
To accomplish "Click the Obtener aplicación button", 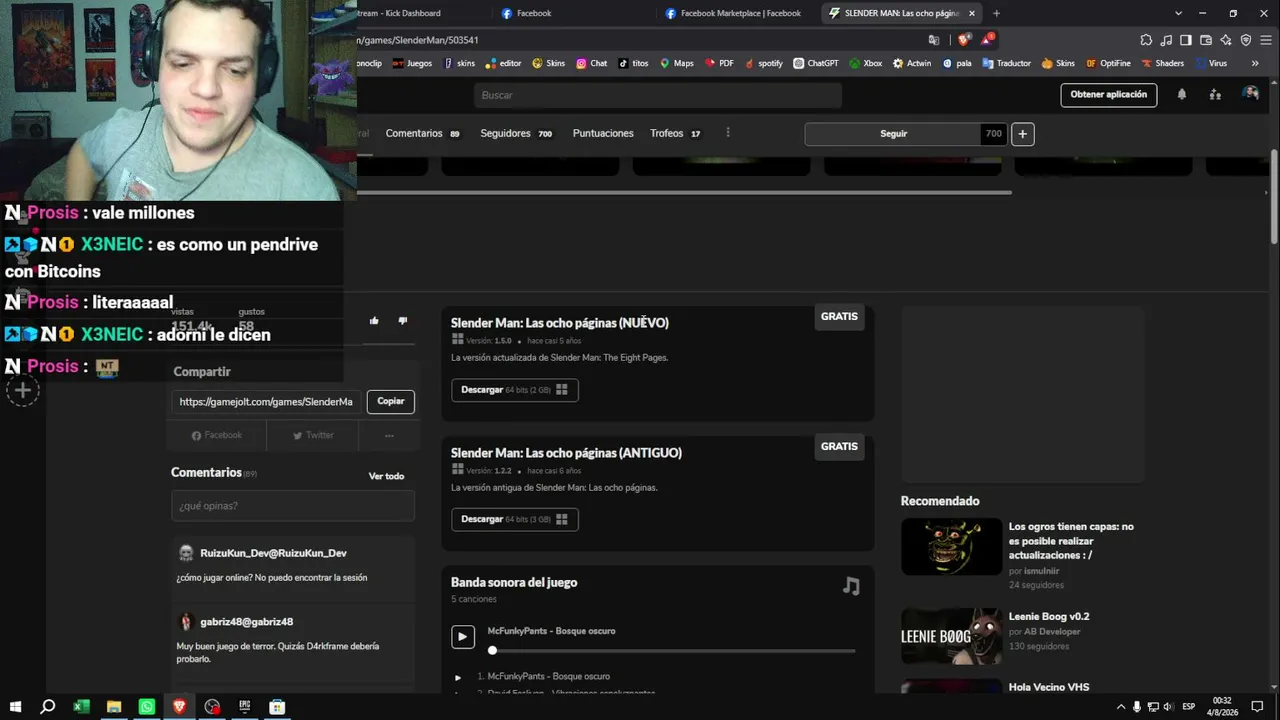I will pos(1108,94).
